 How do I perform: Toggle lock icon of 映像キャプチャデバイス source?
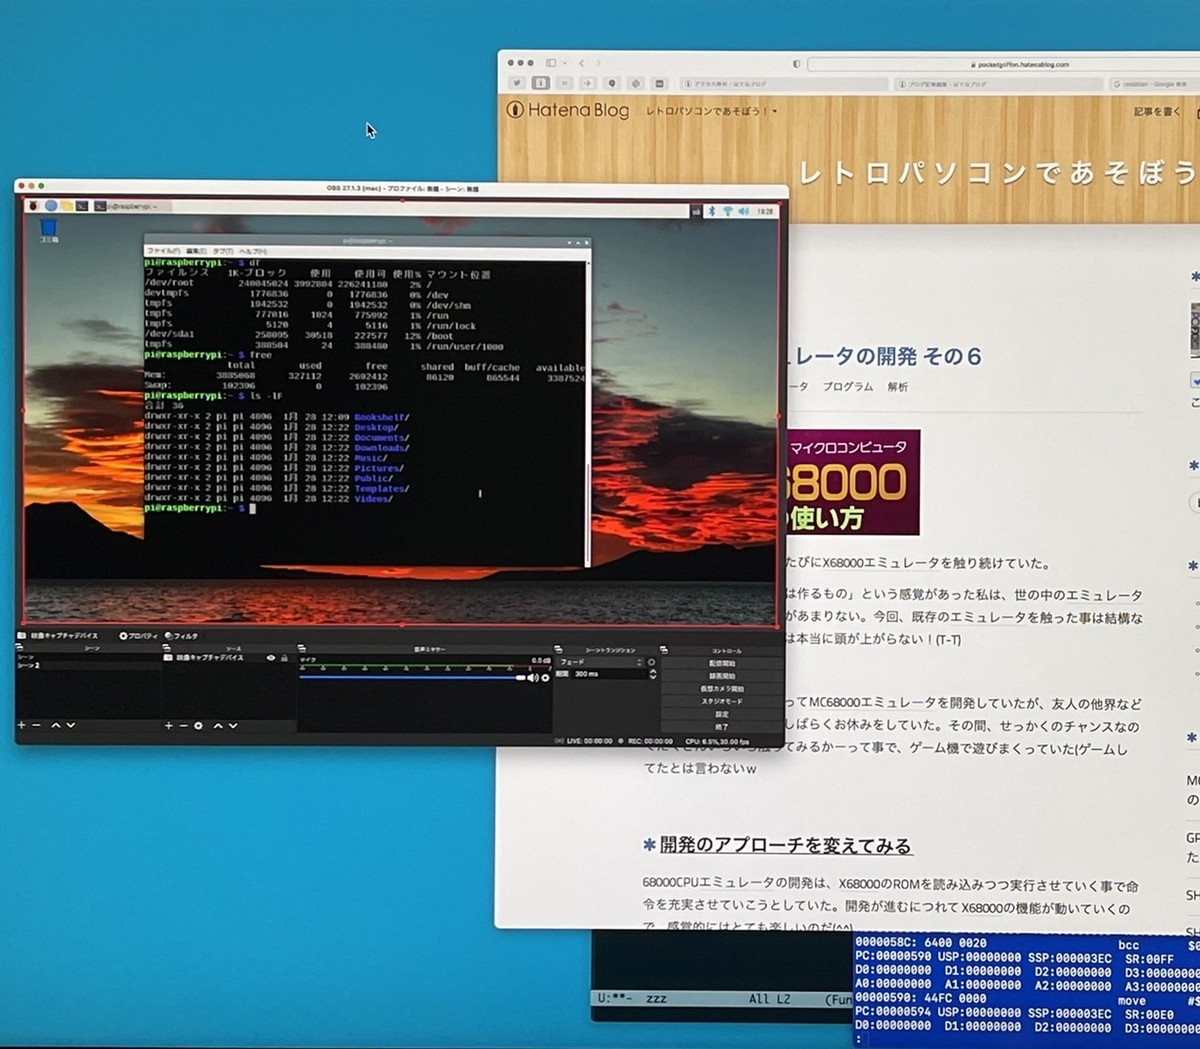[284, 658]
